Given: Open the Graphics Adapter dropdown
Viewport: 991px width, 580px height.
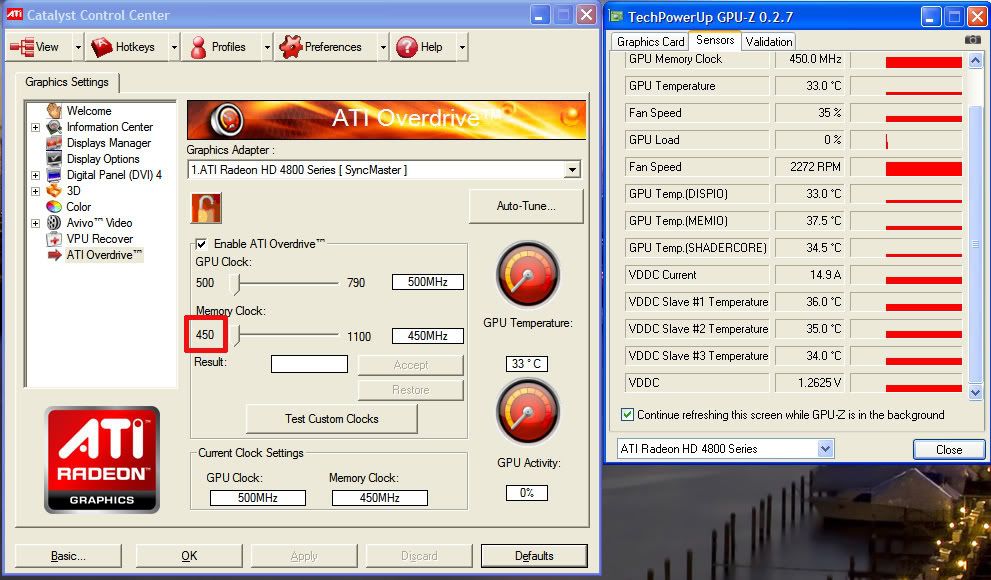Looking at the screenshot, I should (572, 170).
